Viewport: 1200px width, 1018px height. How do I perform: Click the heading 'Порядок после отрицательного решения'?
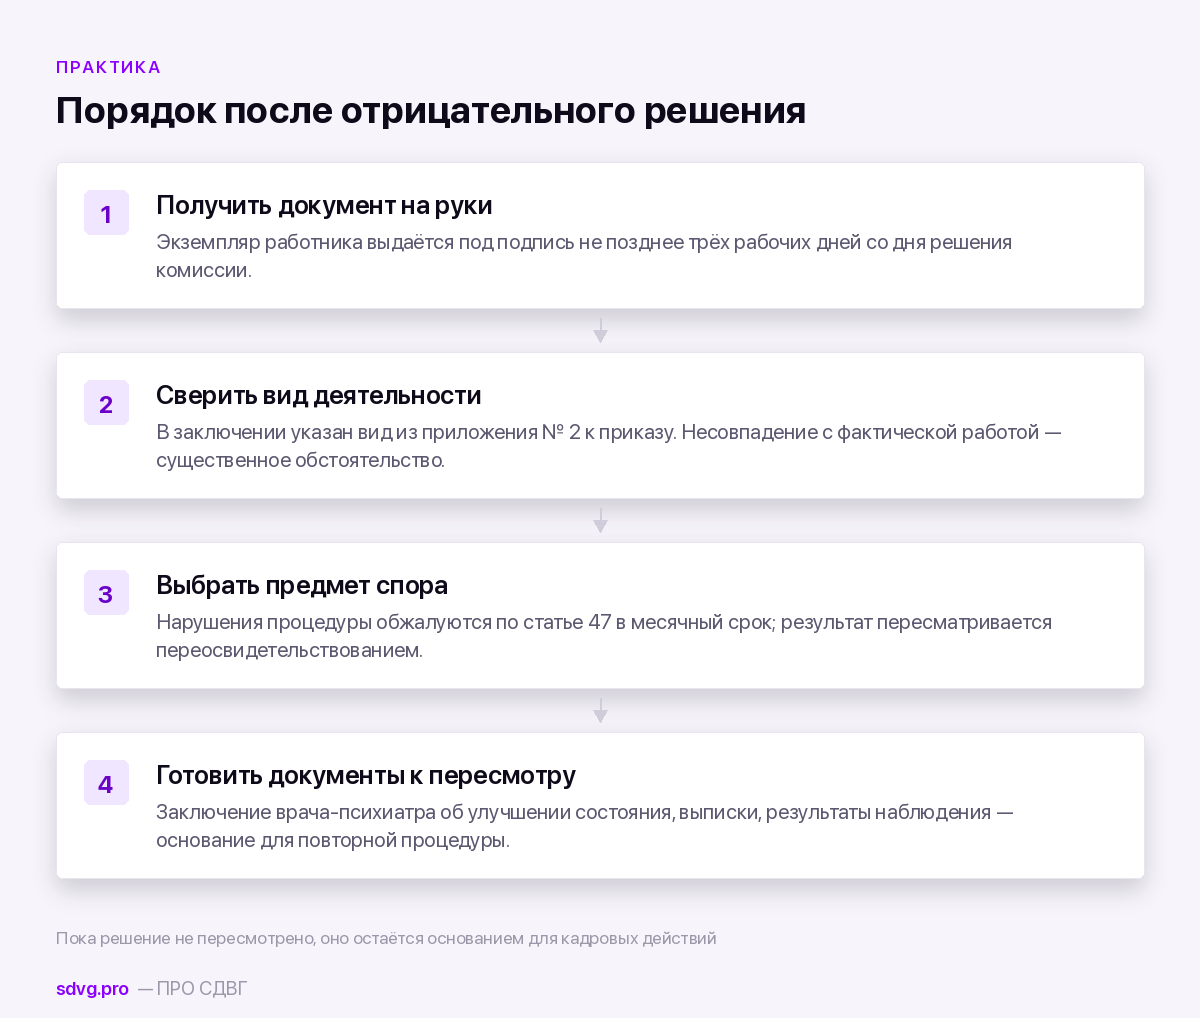click(x=431, y=110)
